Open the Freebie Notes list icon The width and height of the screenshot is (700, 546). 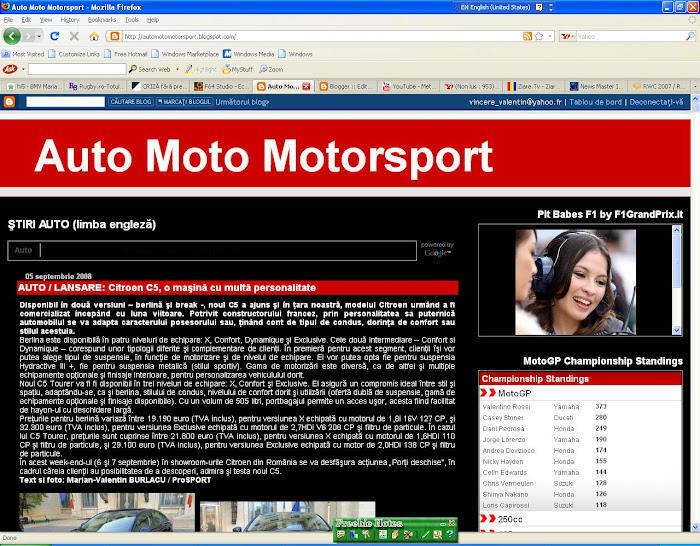click(x=341, y=534)
